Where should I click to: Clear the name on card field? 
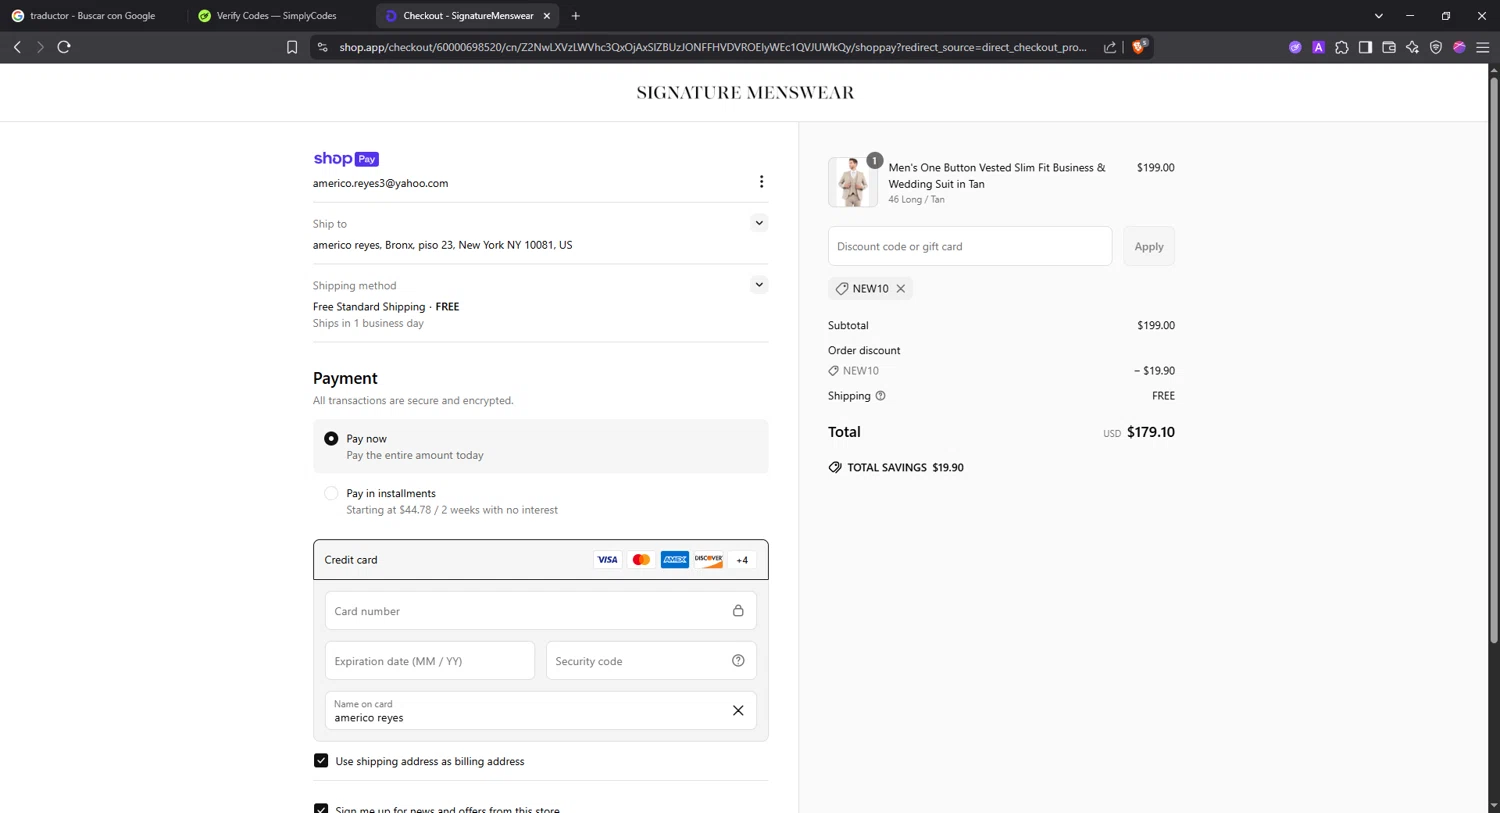[738, 711]
